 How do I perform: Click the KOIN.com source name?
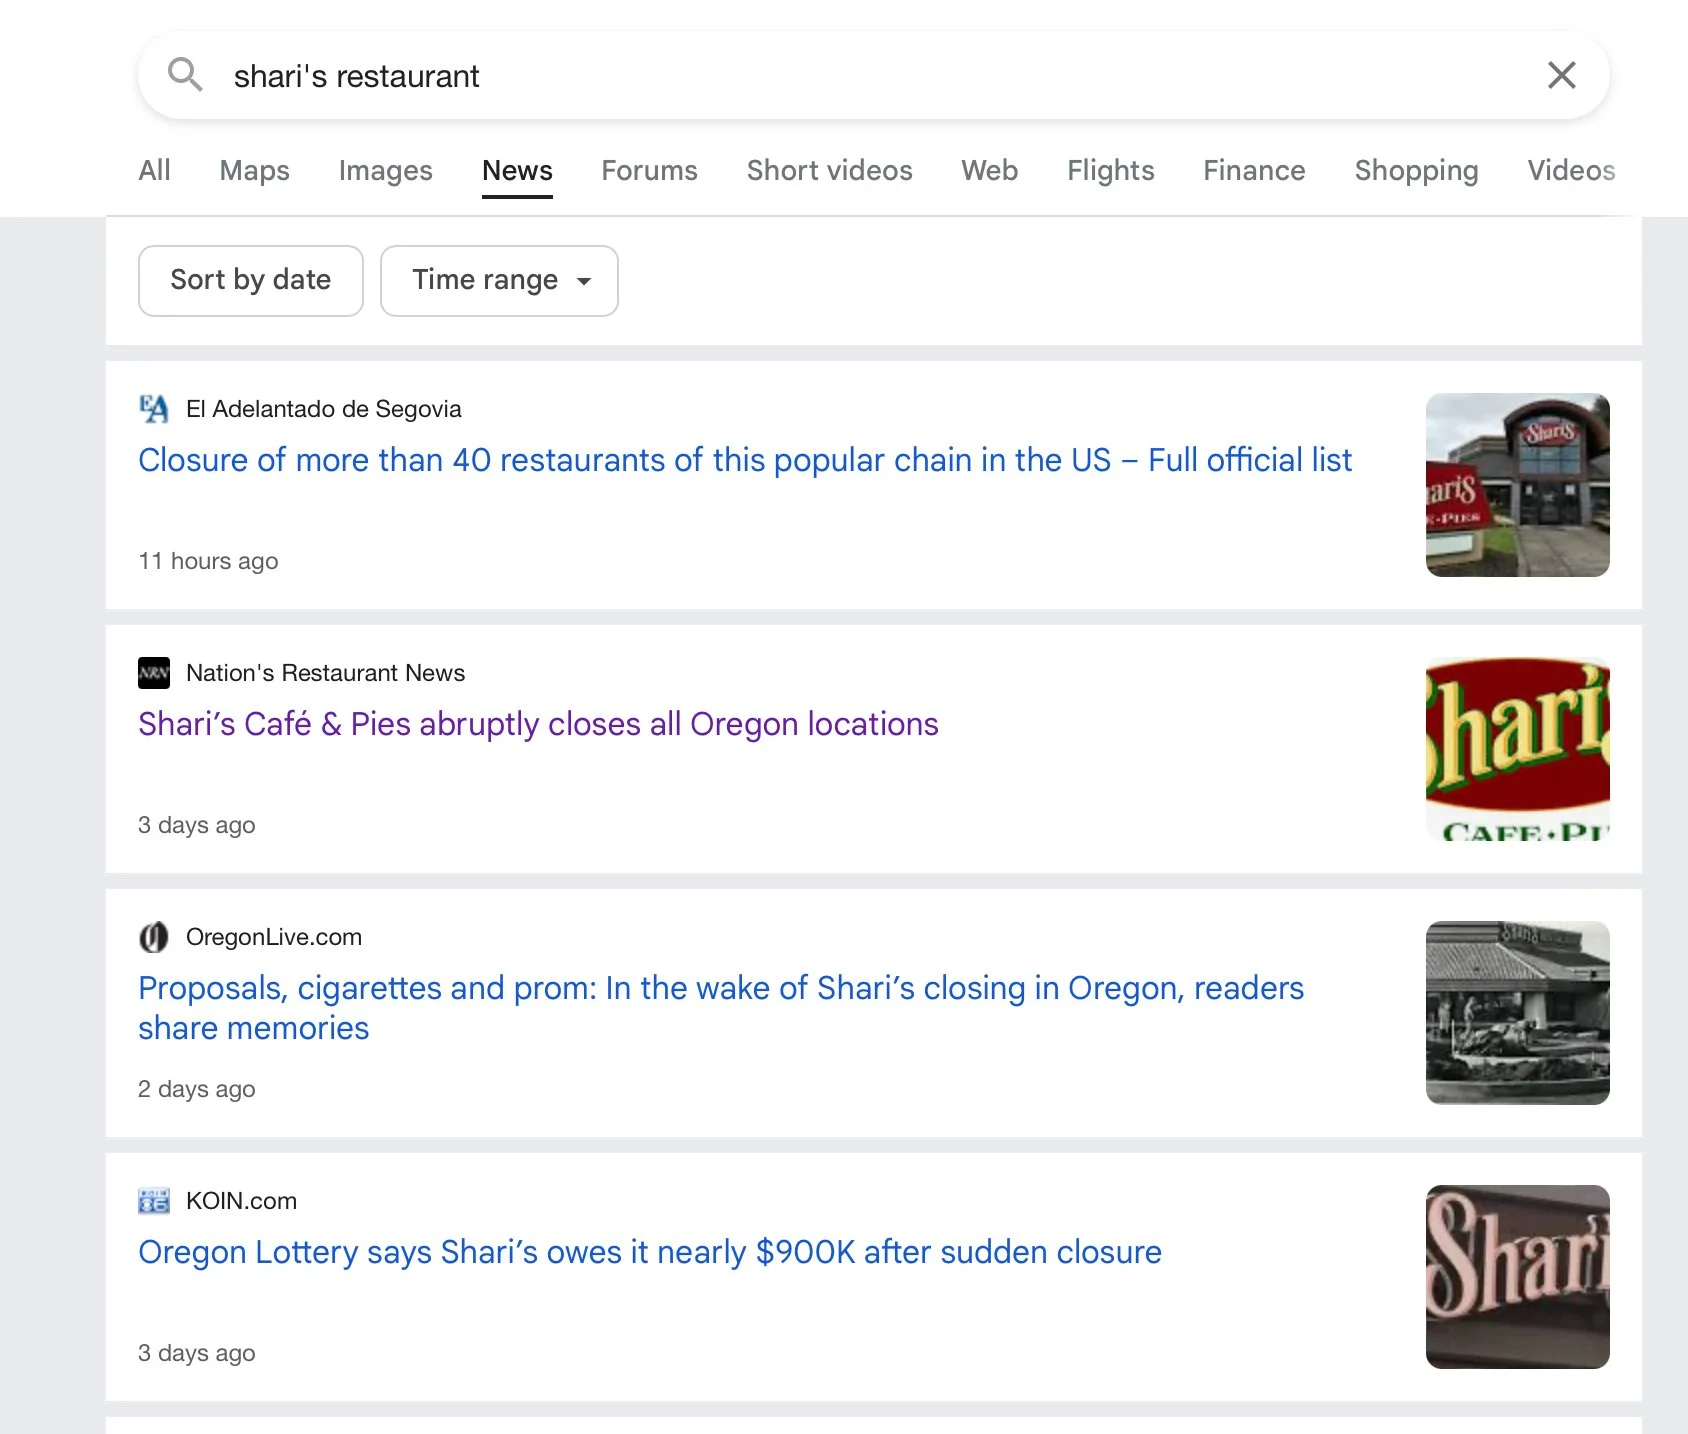241,1201
